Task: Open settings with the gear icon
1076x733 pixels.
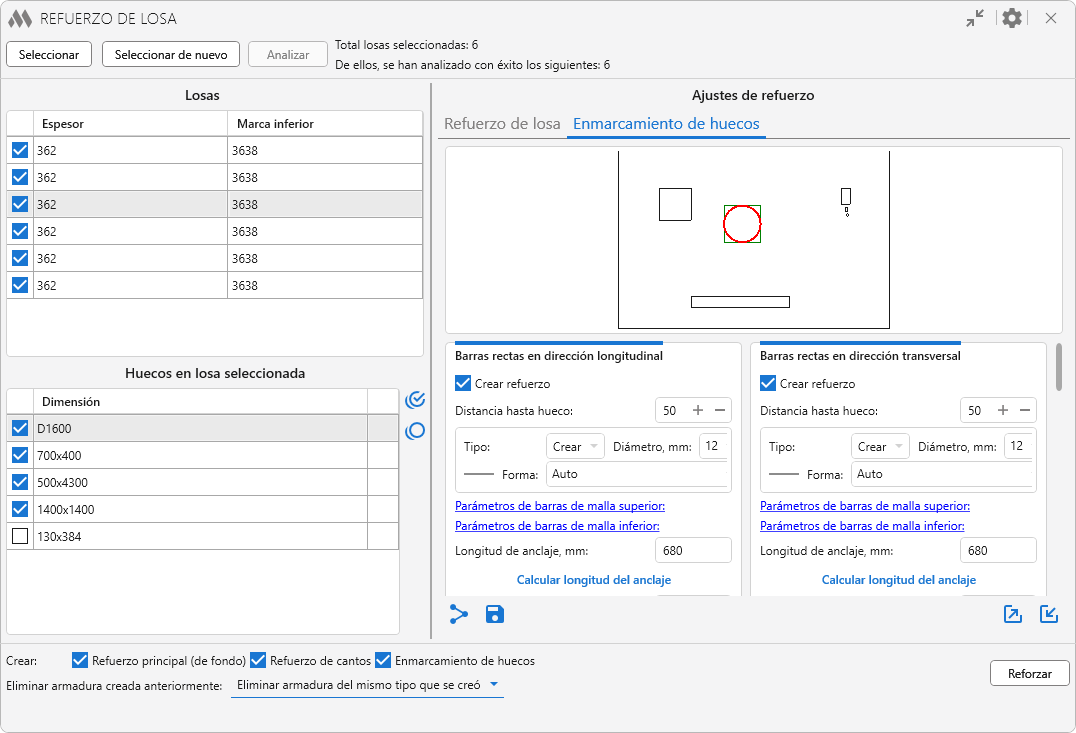Action: pos(1012,18)
